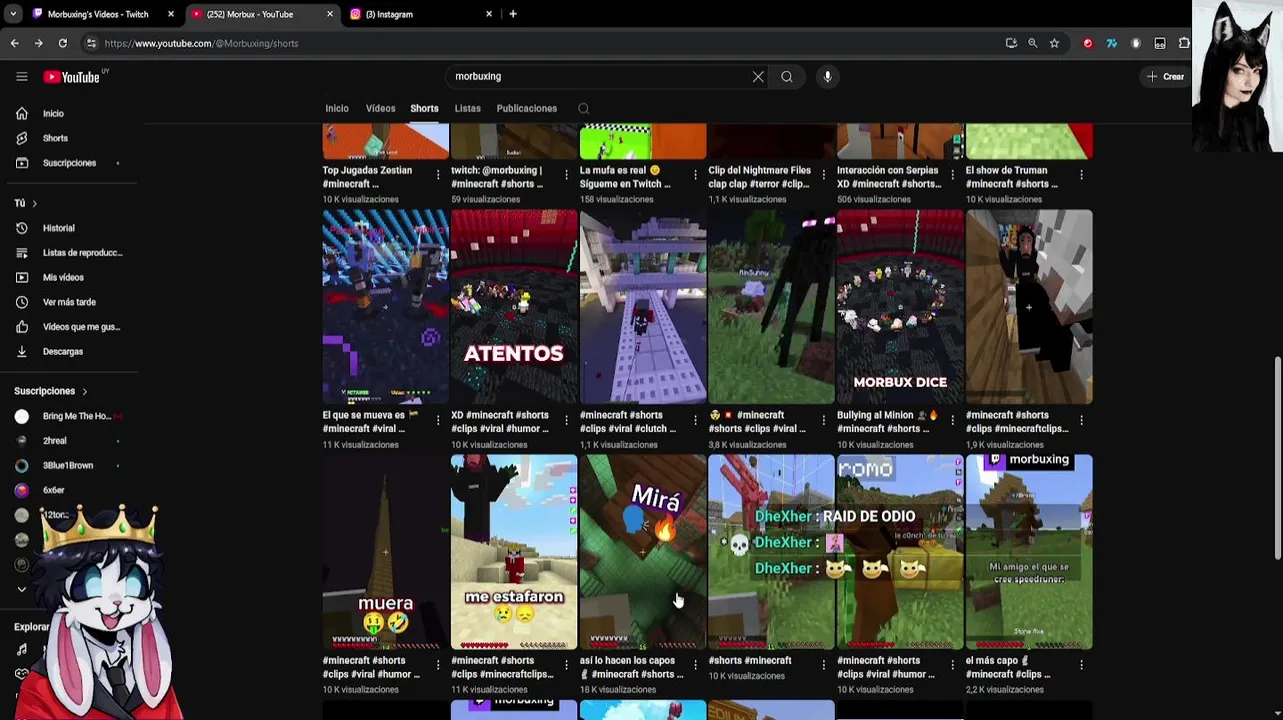Open 3Blue1Brown channel subscription
Viewport: 1283px width, 720px height.
click(x=69, y=465)
